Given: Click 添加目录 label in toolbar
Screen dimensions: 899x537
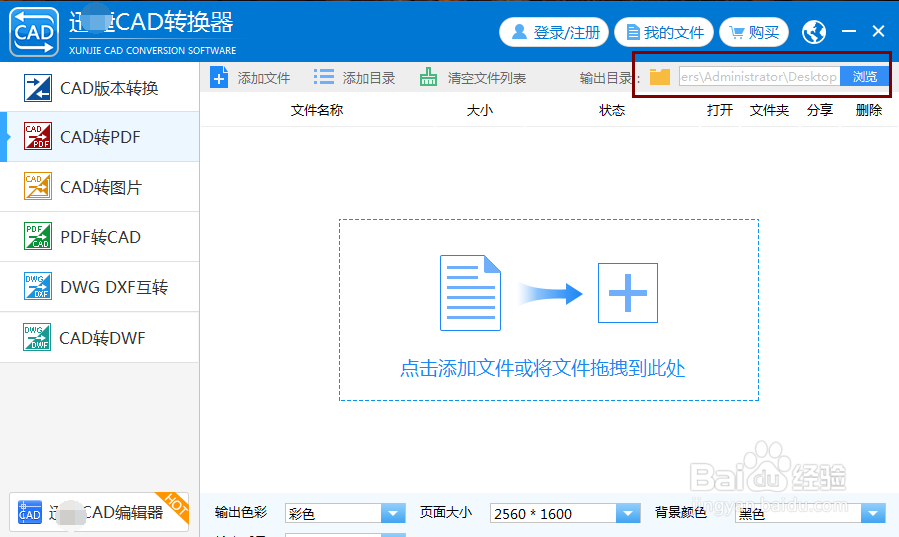Looking at the screenshot, I should 369,78.
